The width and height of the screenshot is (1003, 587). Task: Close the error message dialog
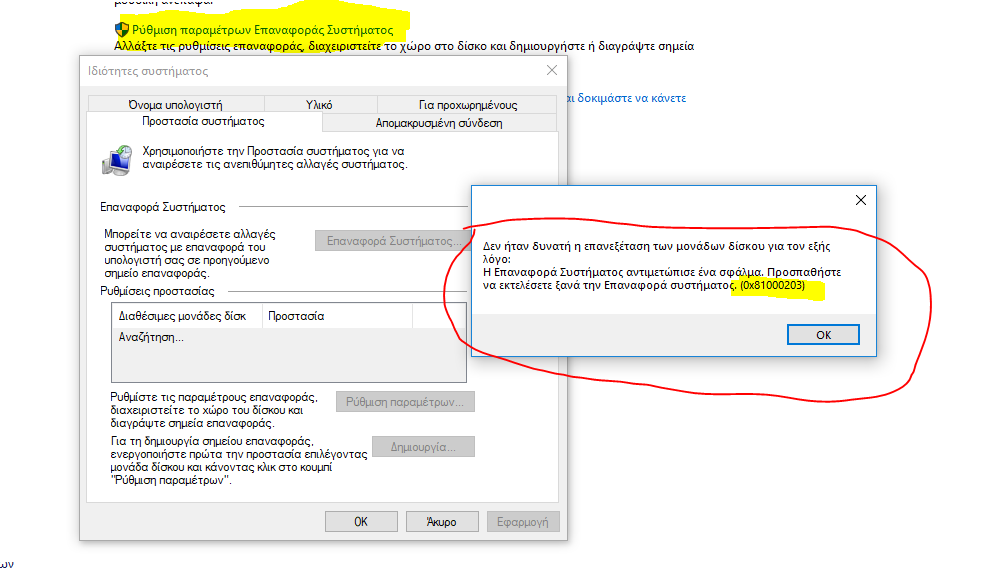(x=860, y=200)
